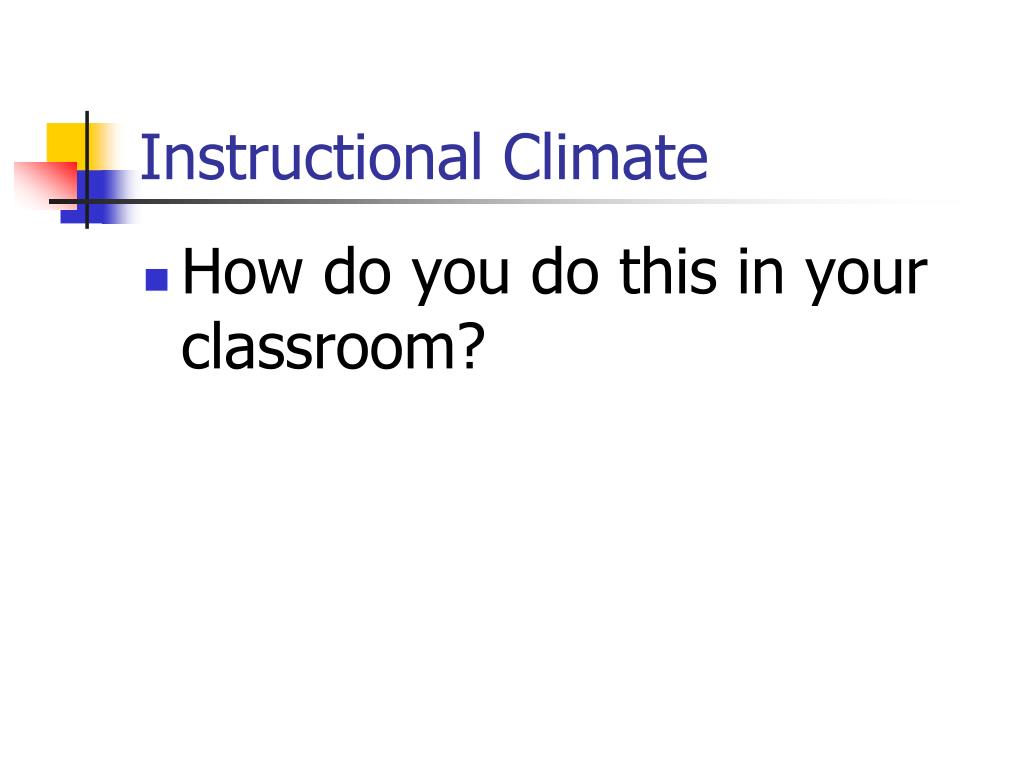1024x768 pixels.
Task: Click the vertical black line in logo
Action: pos(87,170)
